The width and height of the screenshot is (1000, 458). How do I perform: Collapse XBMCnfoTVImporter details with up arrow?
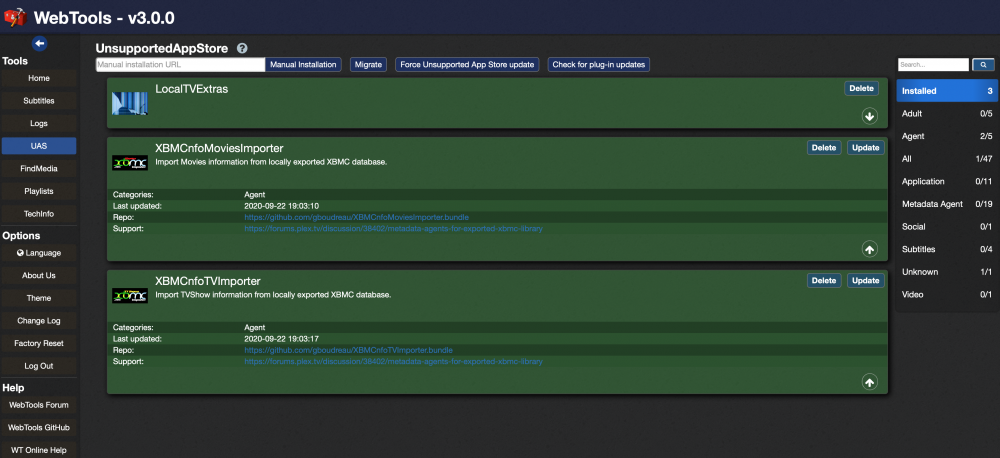pos(869,381)
